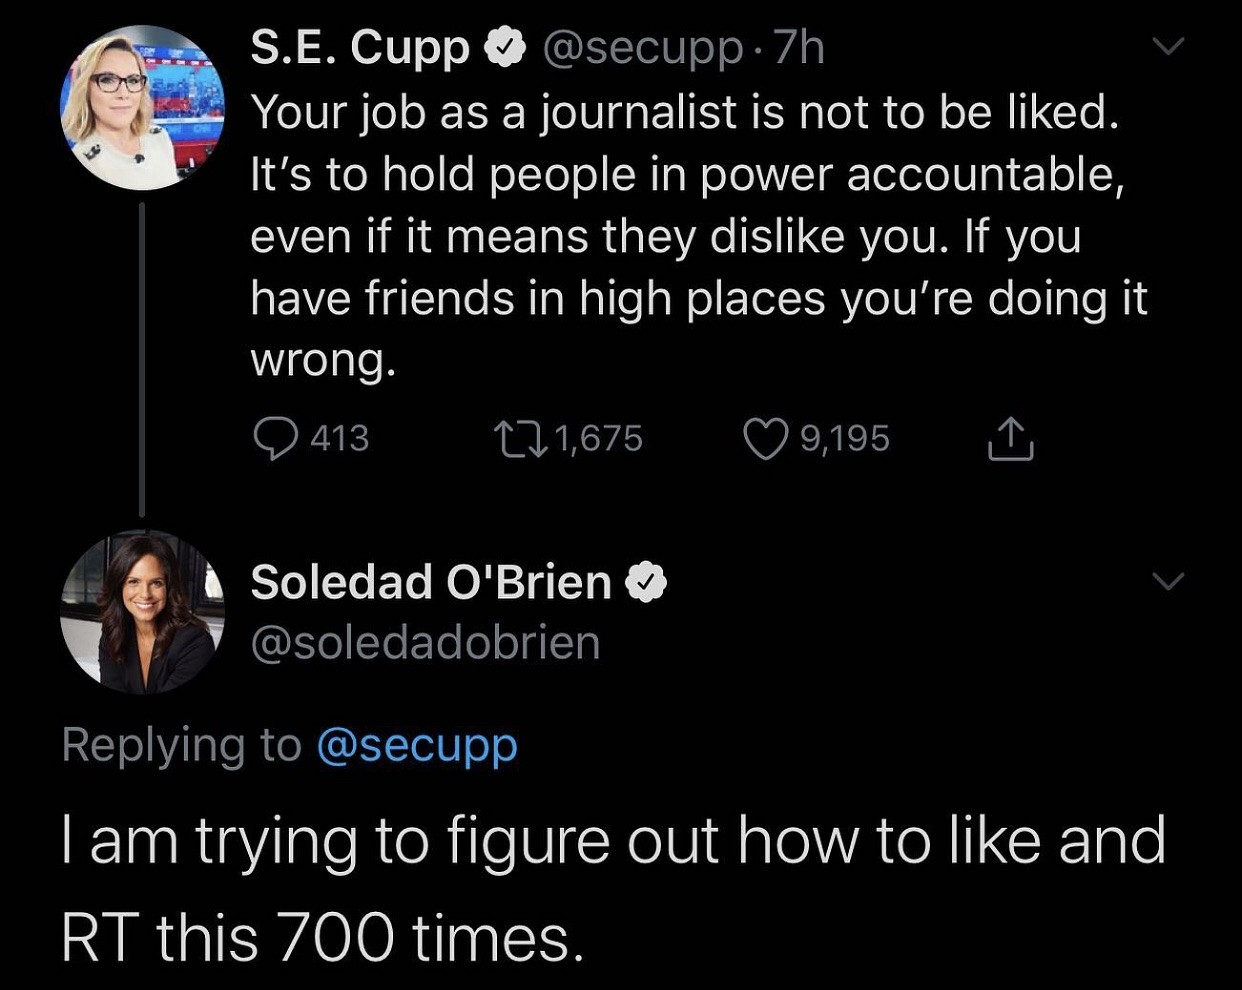The width and height of the screenshot is (1242, 990).
Task: Retweet S.E. Cupp's tweet
Action: click(x=521, y=439)
